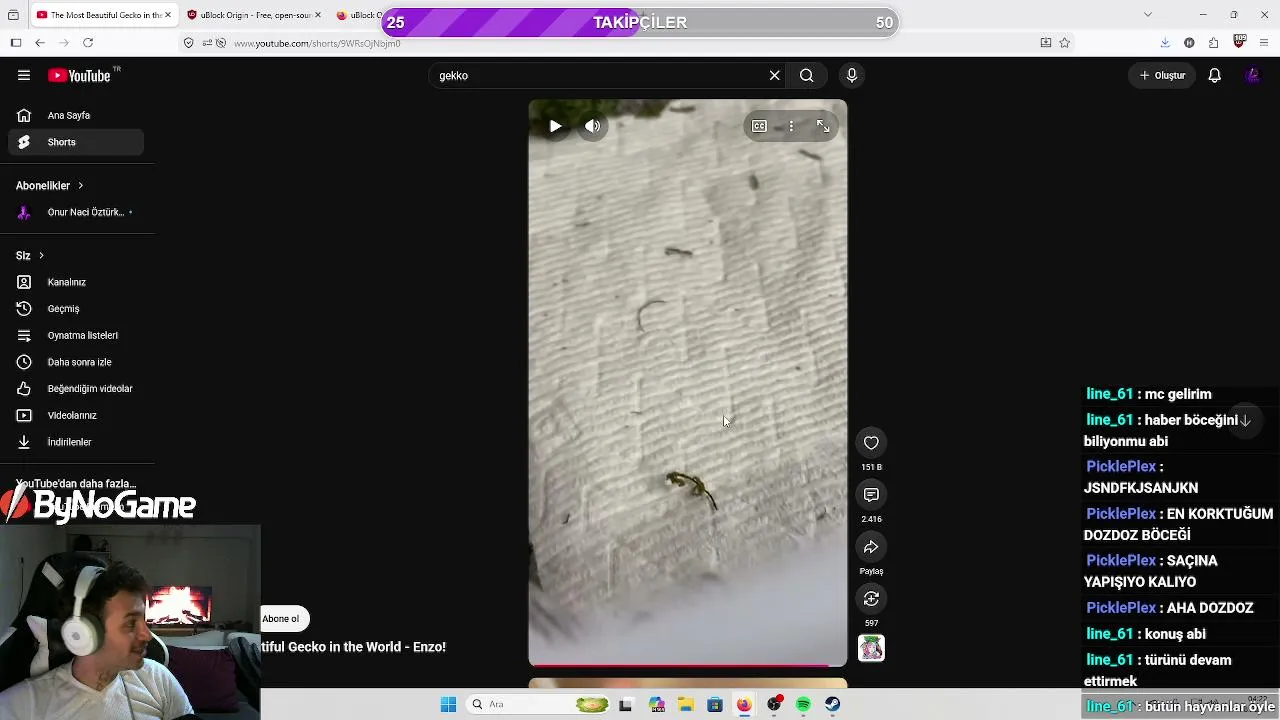Subscribe with the Abone ol button
The height and width of the screenshot is (720, 1280).
point(281,618)
